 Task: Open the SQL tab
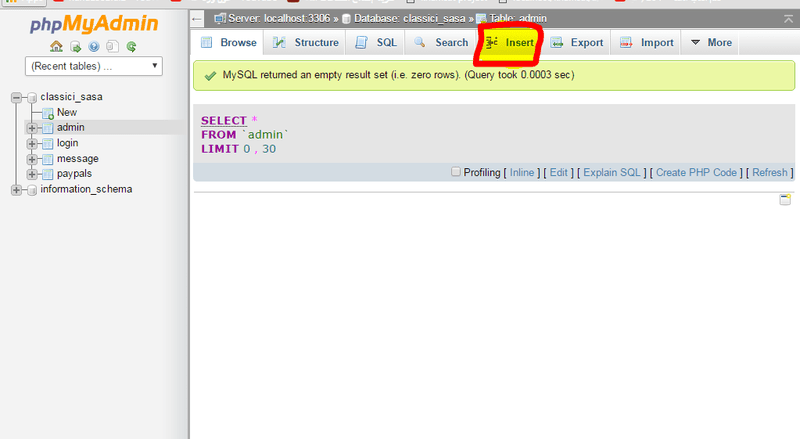376,42
